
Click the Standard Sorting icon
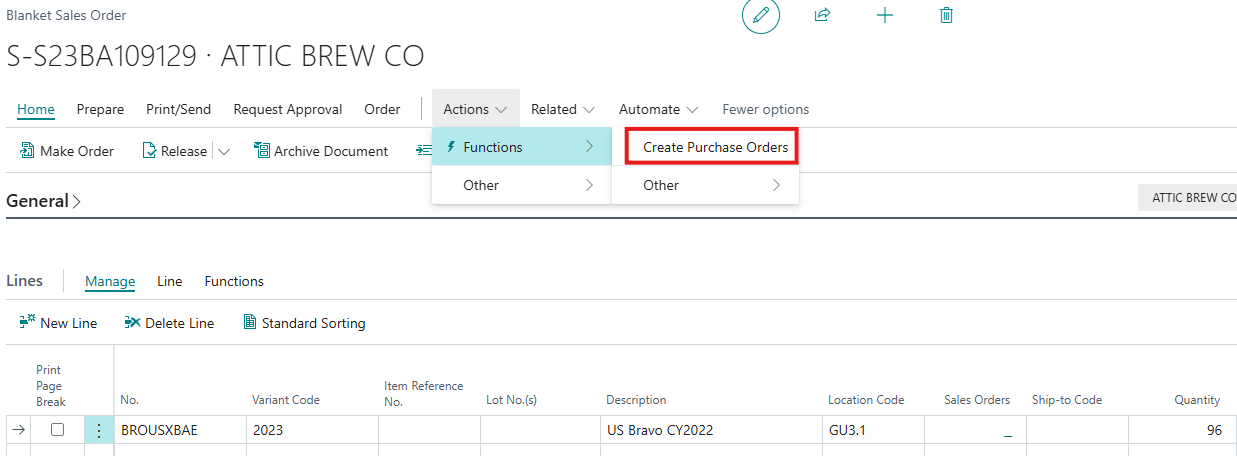250,323
